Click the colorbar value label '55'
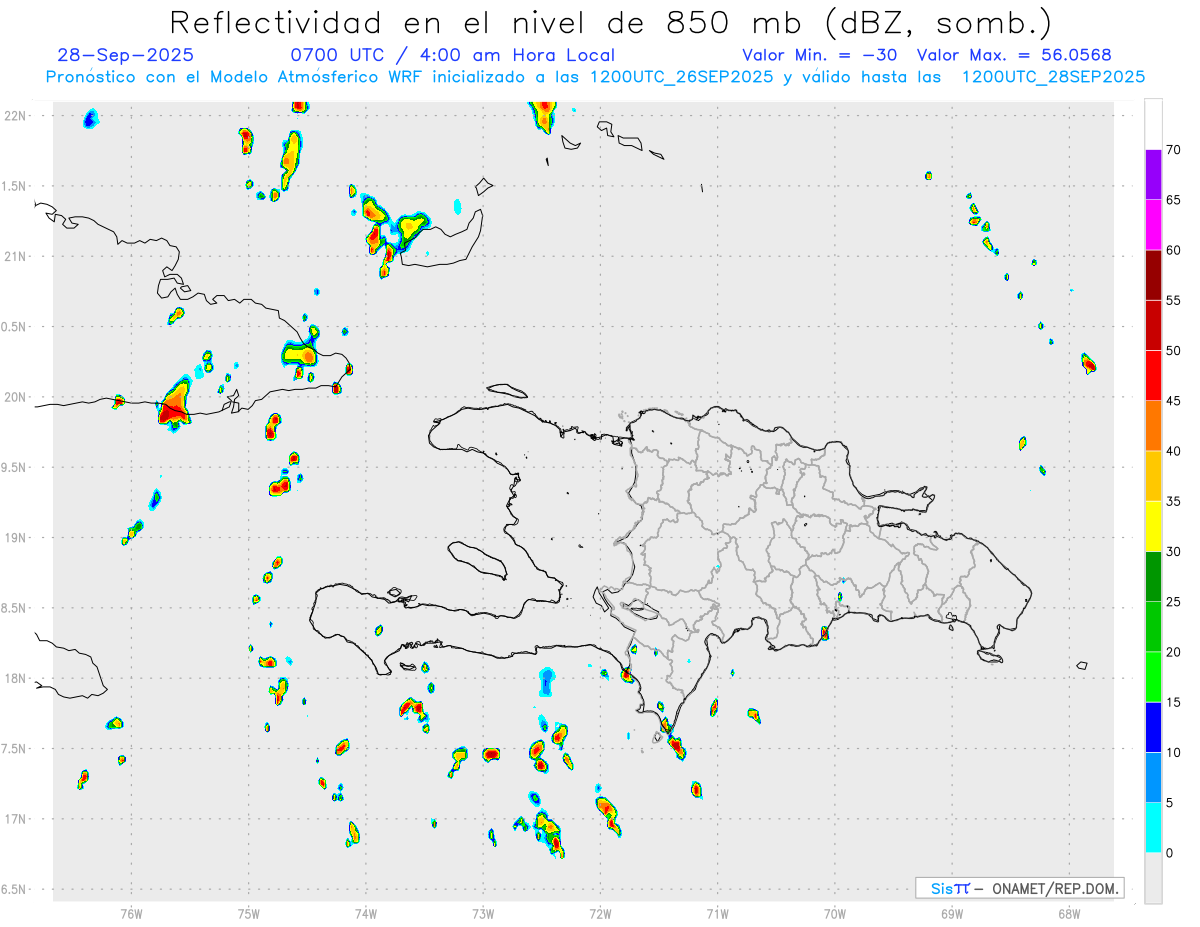 pyautogui.click(x=1173, y=301)
